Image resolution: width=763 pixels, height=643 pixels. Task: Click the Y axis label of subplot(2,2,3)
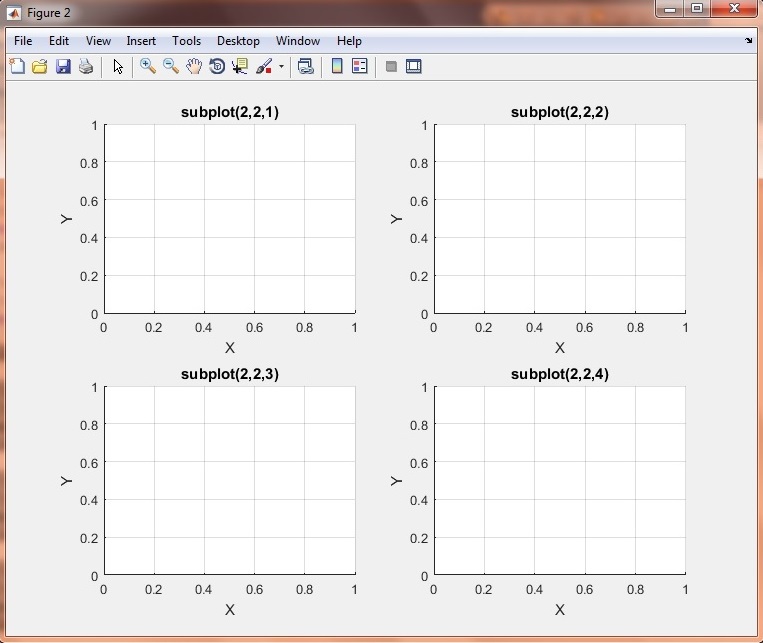[66, 481]
